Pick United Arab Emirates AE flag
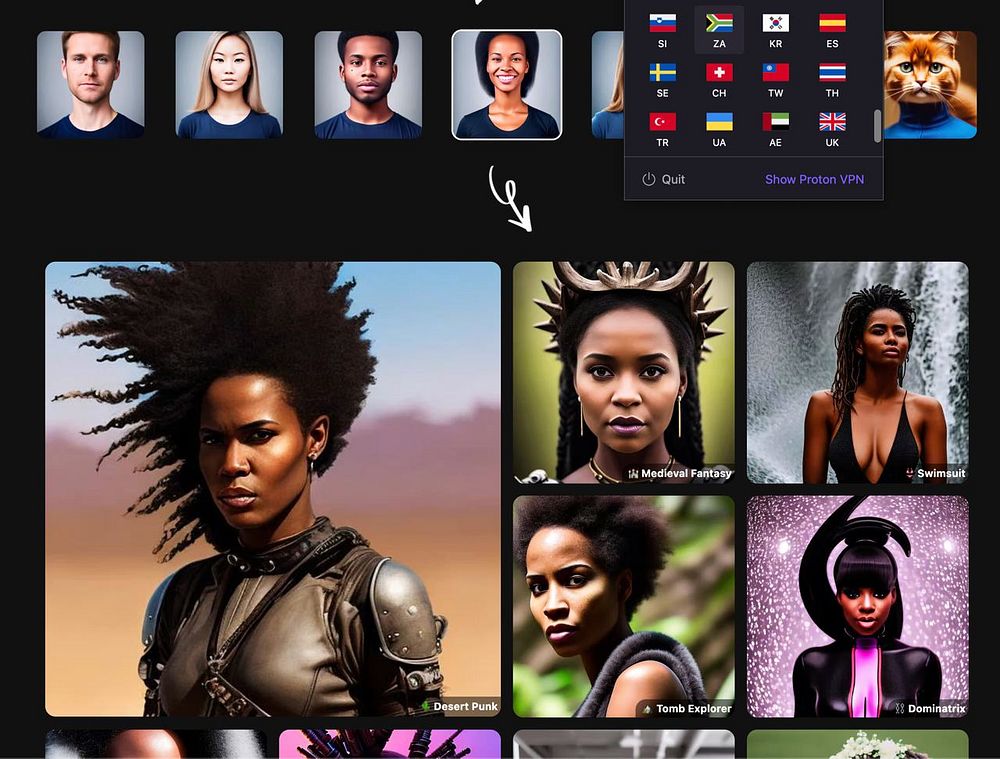 (x=776, y=121)
